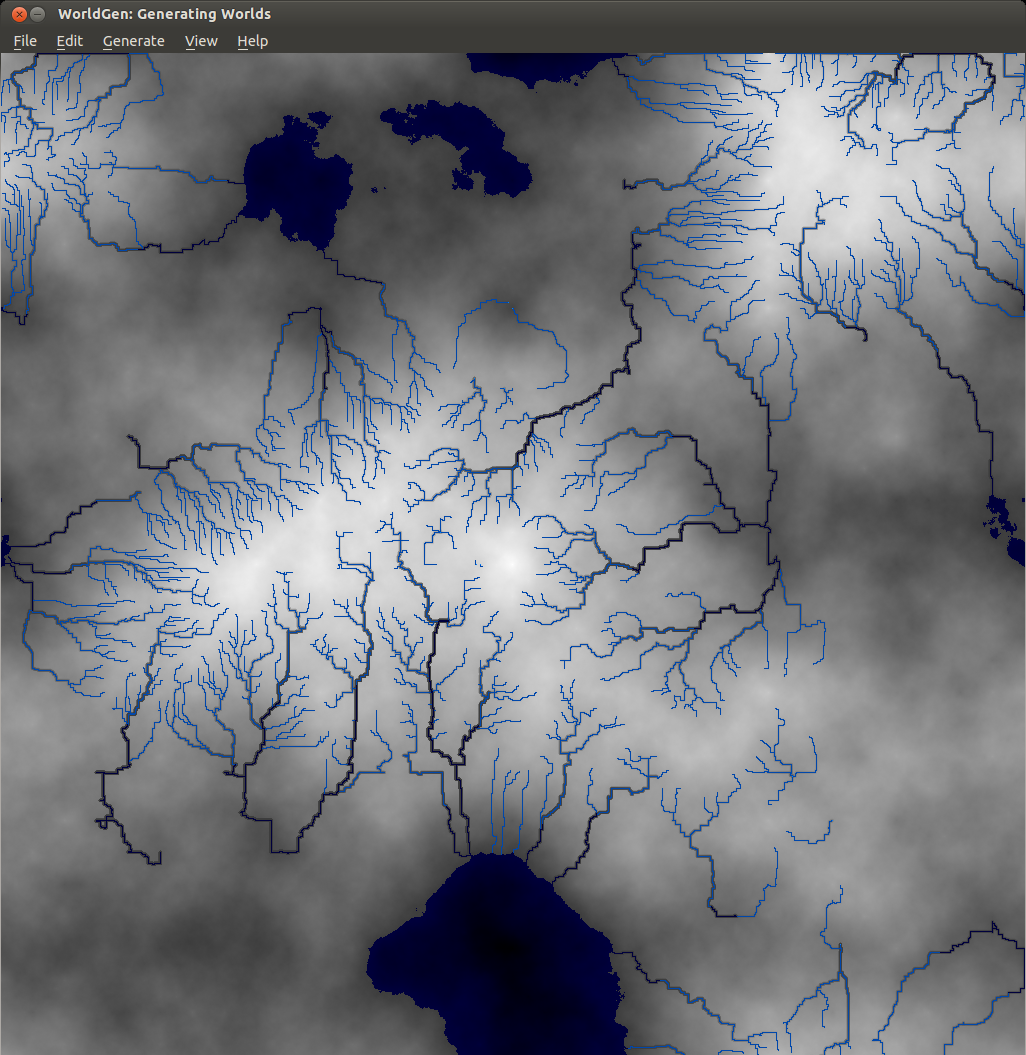Open the Generate menu
Image resolution: width=1026 pixels, height=1055 pixels.
133,41
